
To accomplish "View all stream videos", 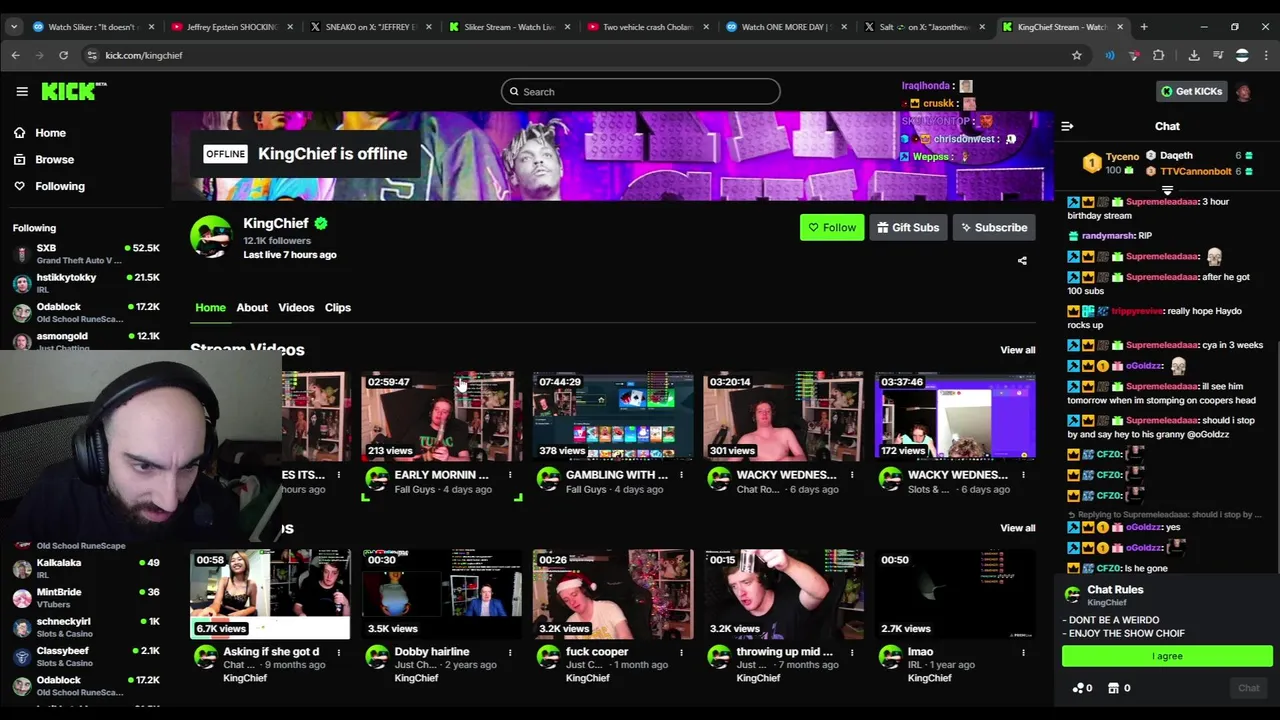I will click(x=1017, y=350).
